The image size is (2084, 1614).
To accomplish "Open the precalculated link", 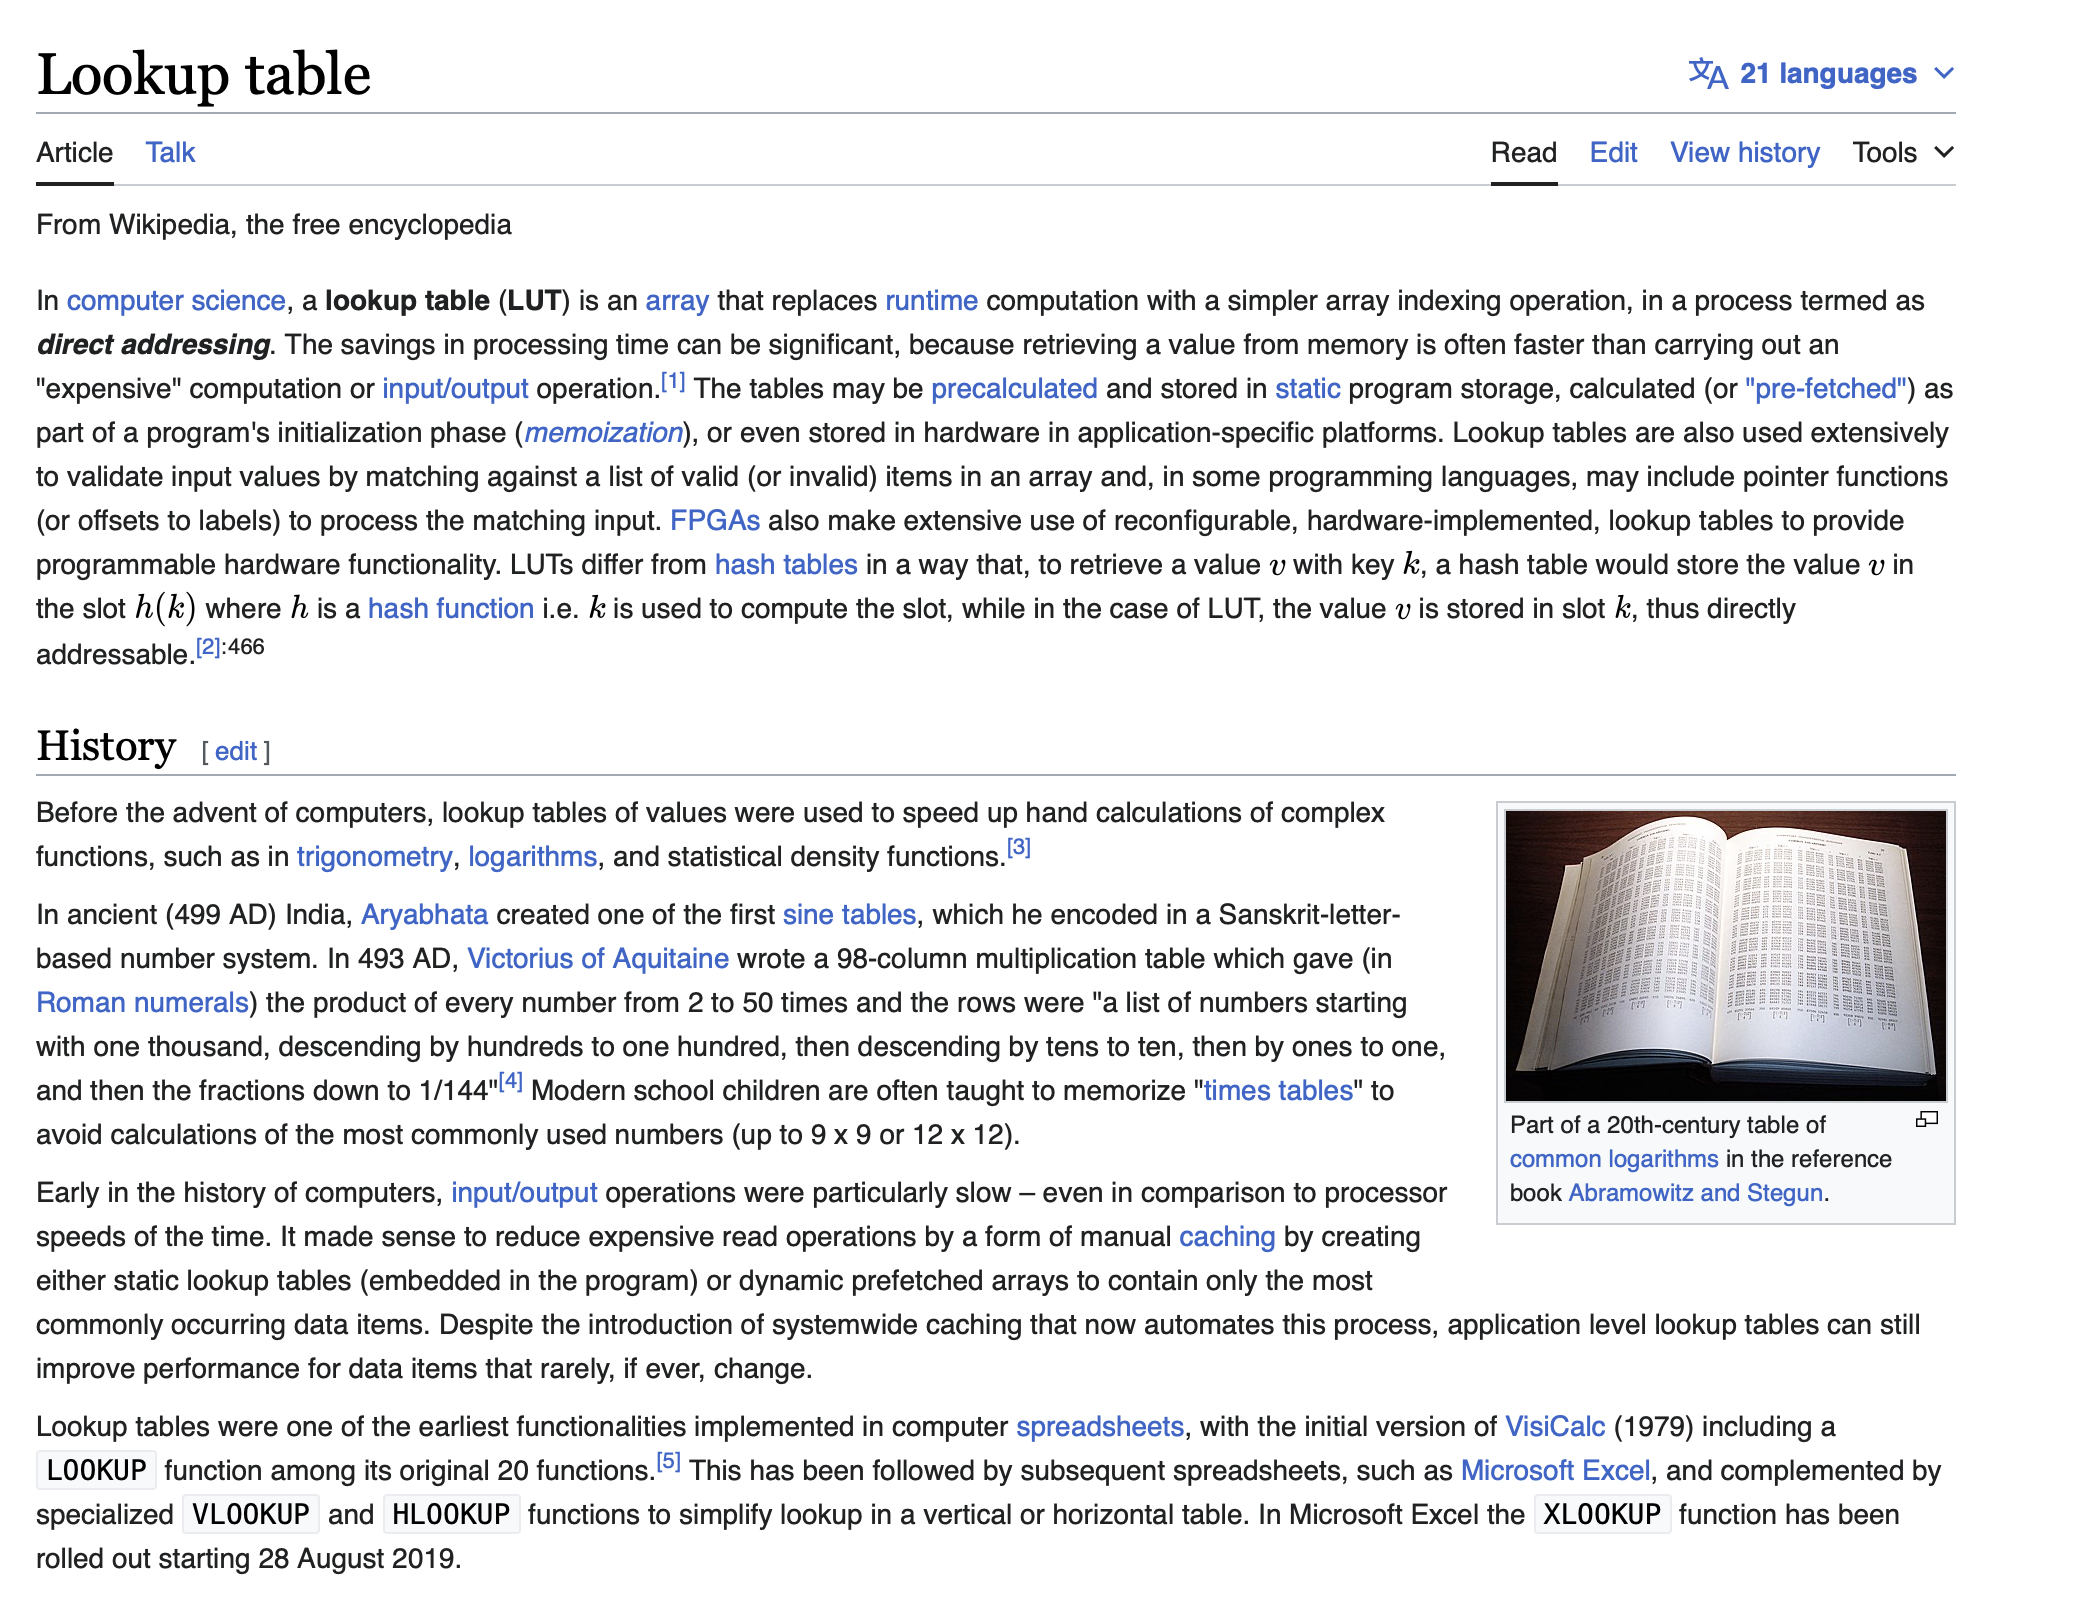I will pyautogui.click(x=1014, y=388).
